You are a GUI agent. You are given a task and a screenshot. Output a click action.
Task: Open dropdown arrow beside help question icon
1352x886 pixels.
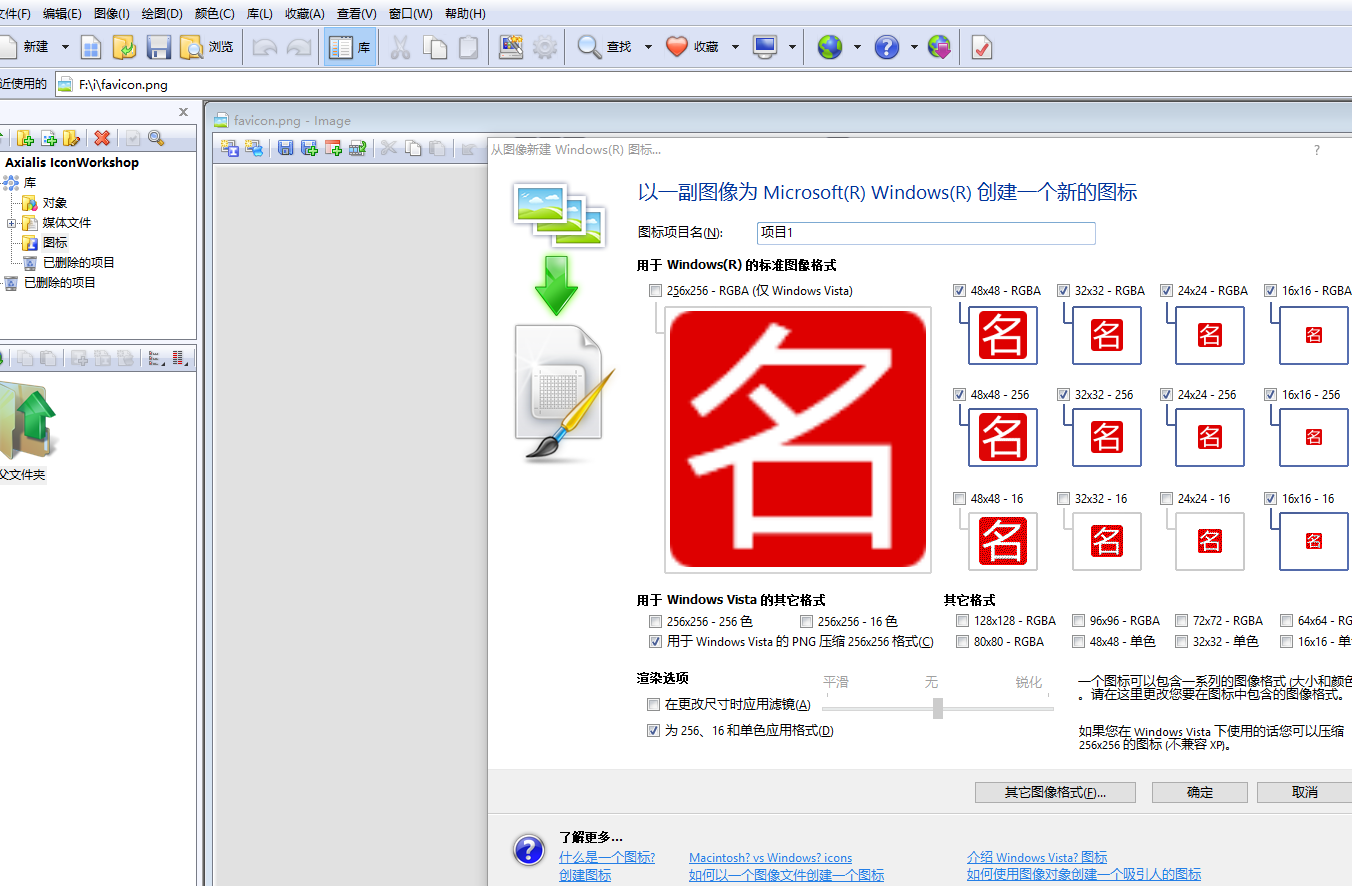coord(914,47)
